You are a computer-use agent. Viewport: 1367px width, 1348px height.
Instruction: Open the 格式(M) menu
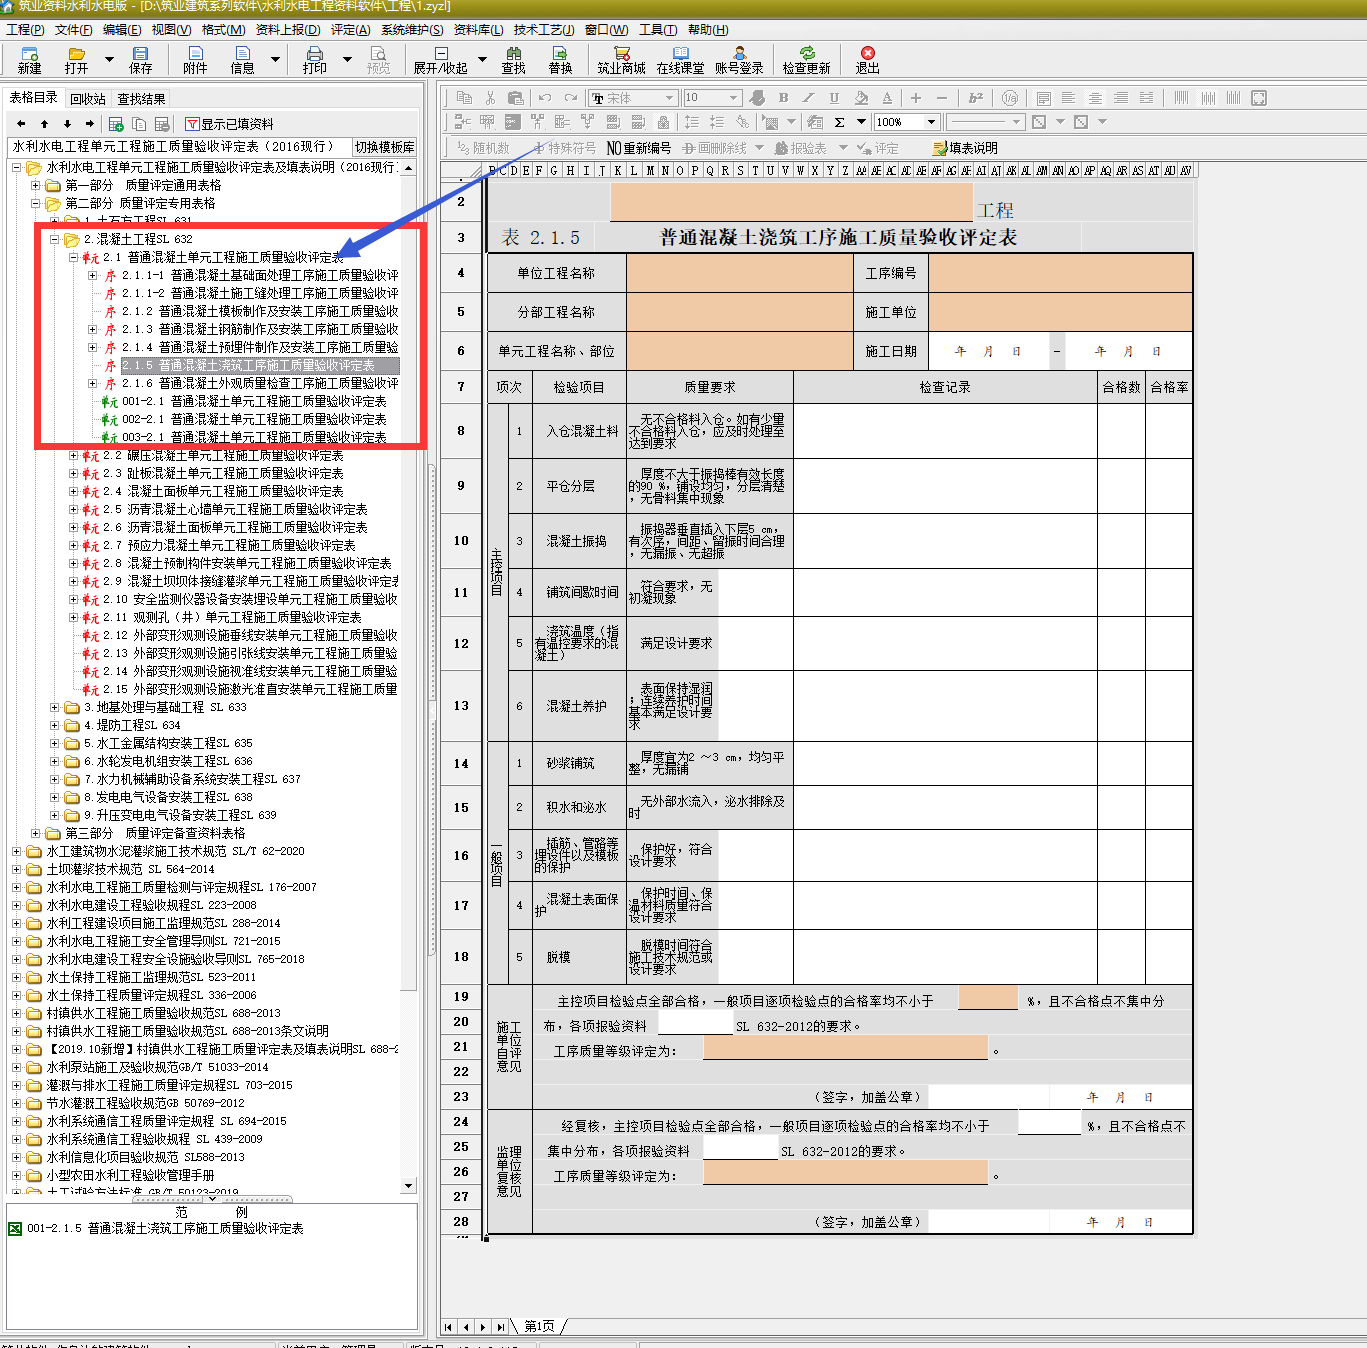tap(223, 30)
